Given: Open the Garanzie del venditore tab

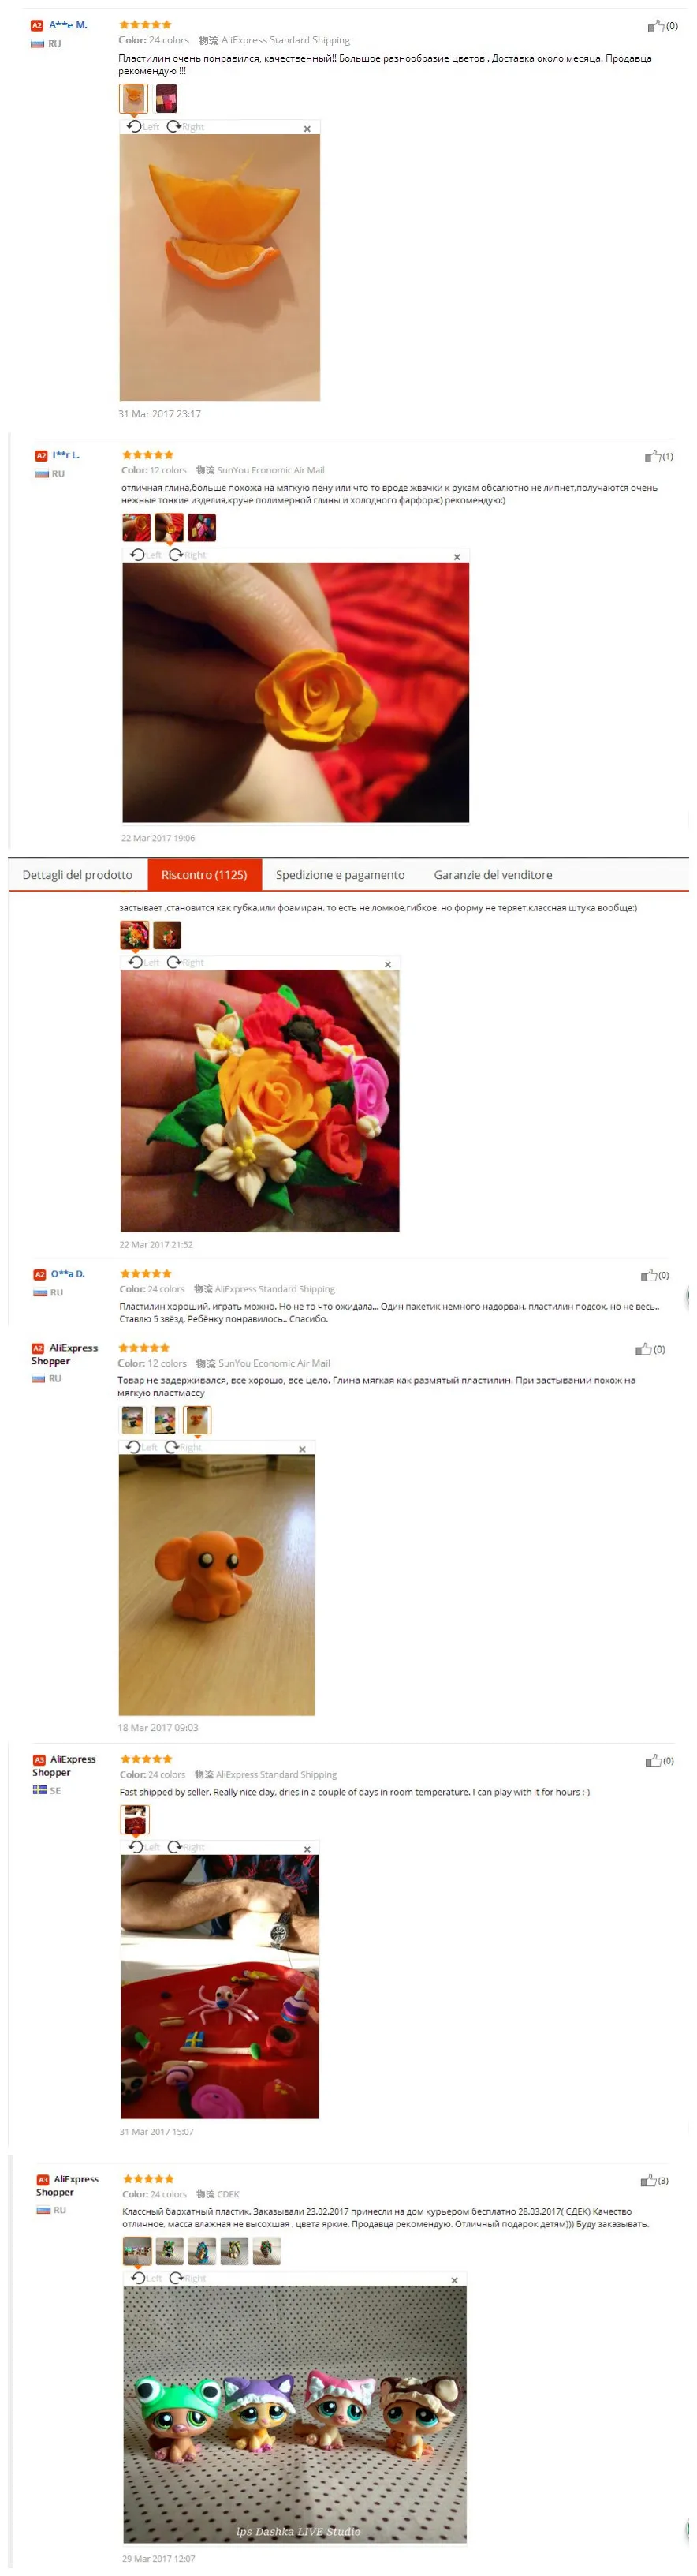Looking at the screenshot, I should (x=493, y=875).
